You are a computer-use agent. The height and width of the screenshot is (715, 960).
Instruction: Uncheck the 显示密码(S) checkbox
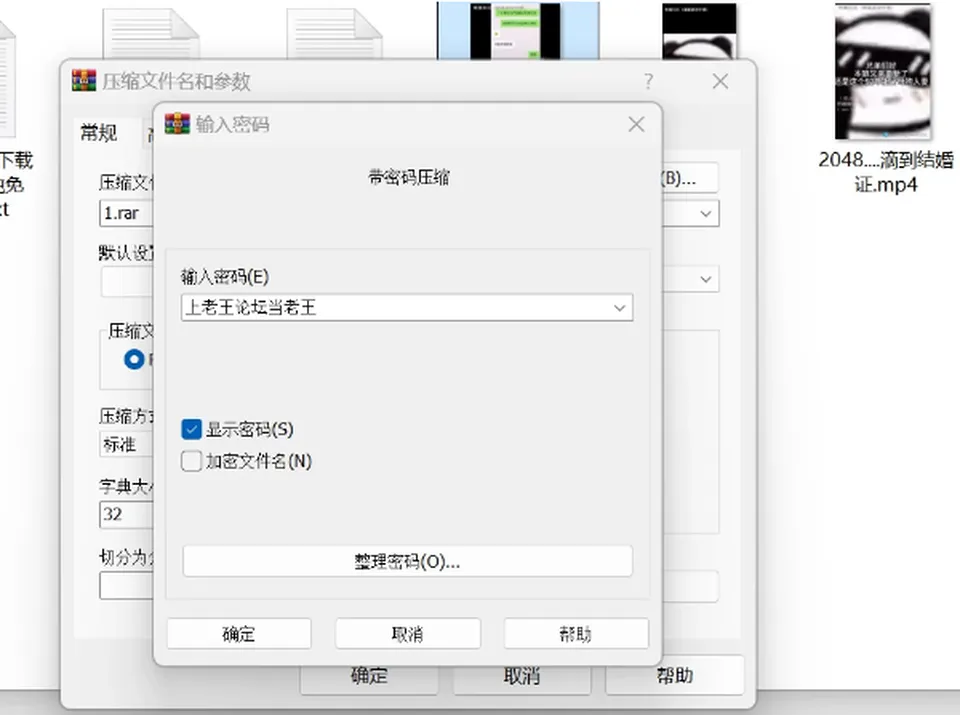point(191,429)
